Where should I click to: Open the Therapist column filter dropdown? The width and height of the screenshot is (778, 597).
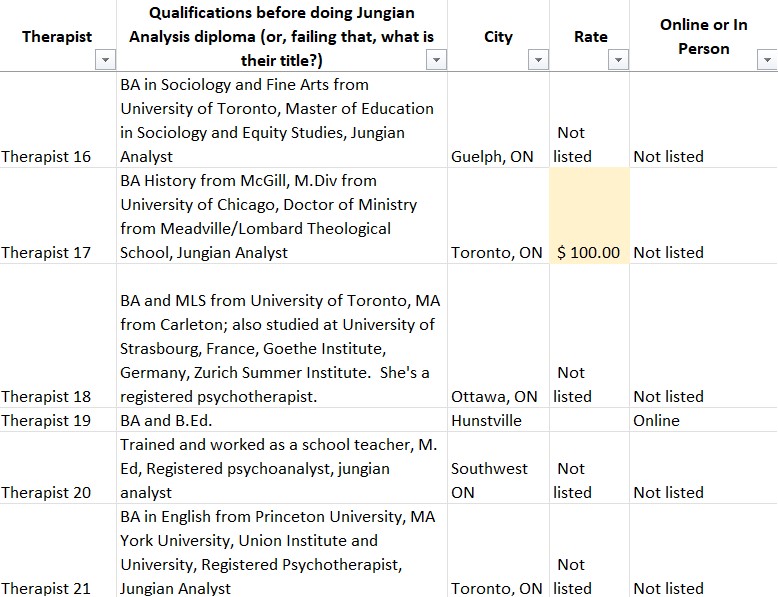[x=105, y=61]
